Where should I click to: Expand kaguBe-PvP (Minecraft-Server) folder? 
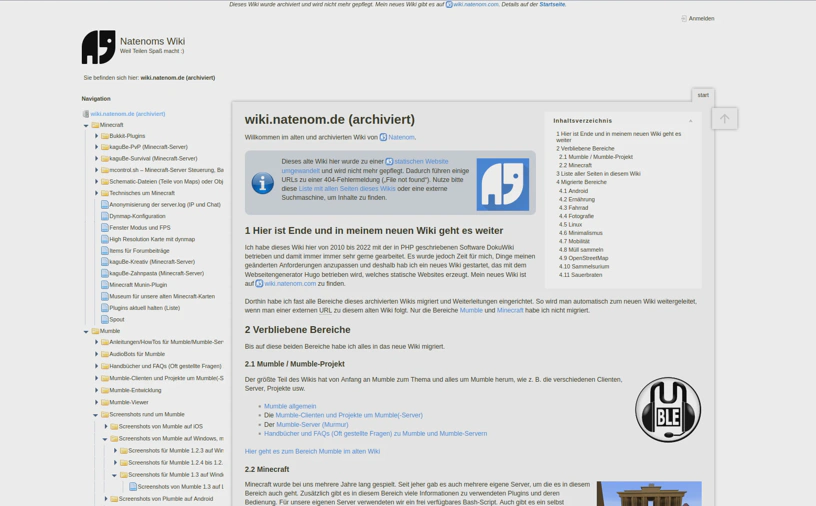96,147
